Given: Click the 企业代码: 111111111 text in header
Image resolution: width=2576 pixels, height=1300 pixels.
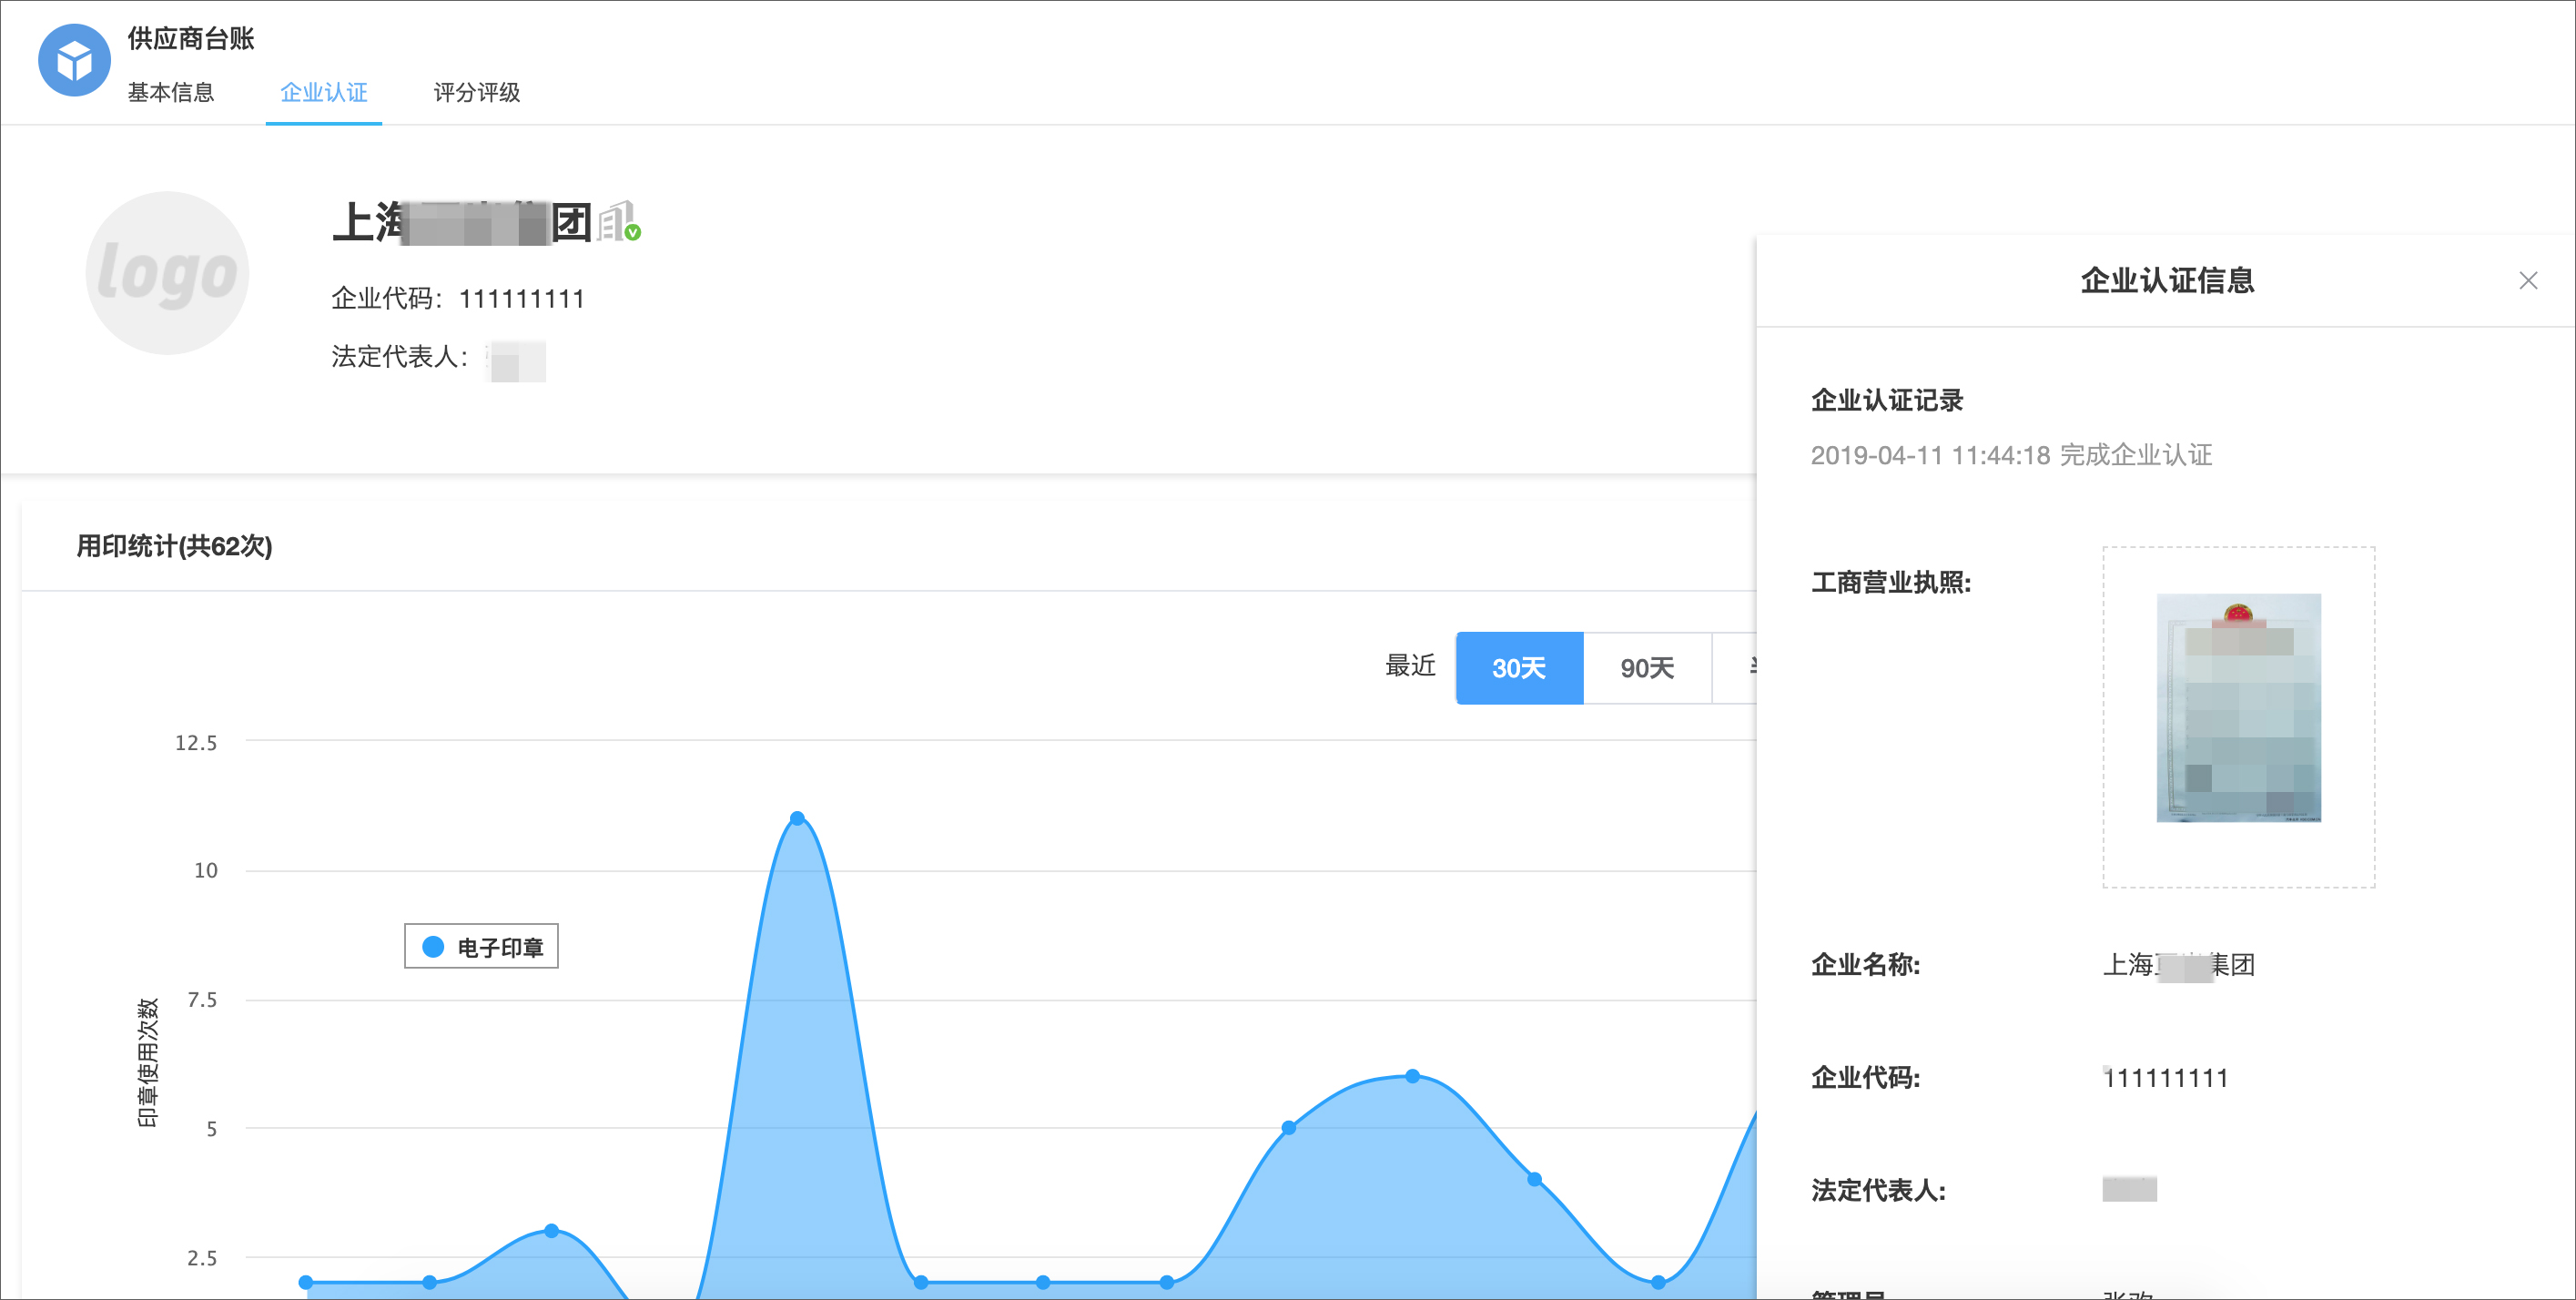Looking at the screenshot, I should [x=458, y=298].
